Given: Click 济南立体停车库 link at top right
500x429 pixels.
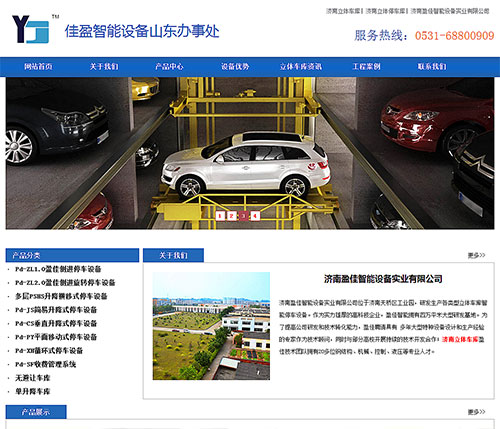Looking at the screenshot, I should point(385,11).
